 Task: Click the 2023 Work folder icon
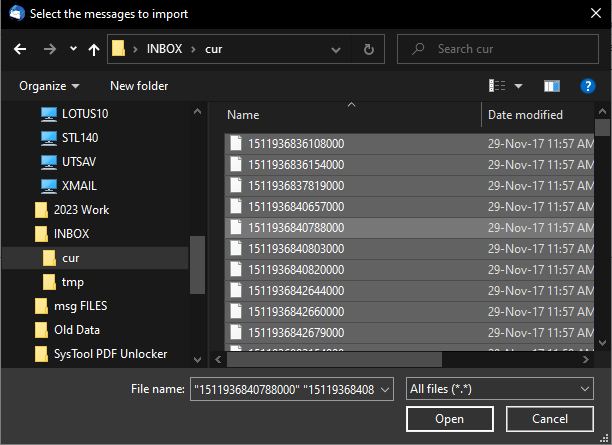(x=41, y=210)
